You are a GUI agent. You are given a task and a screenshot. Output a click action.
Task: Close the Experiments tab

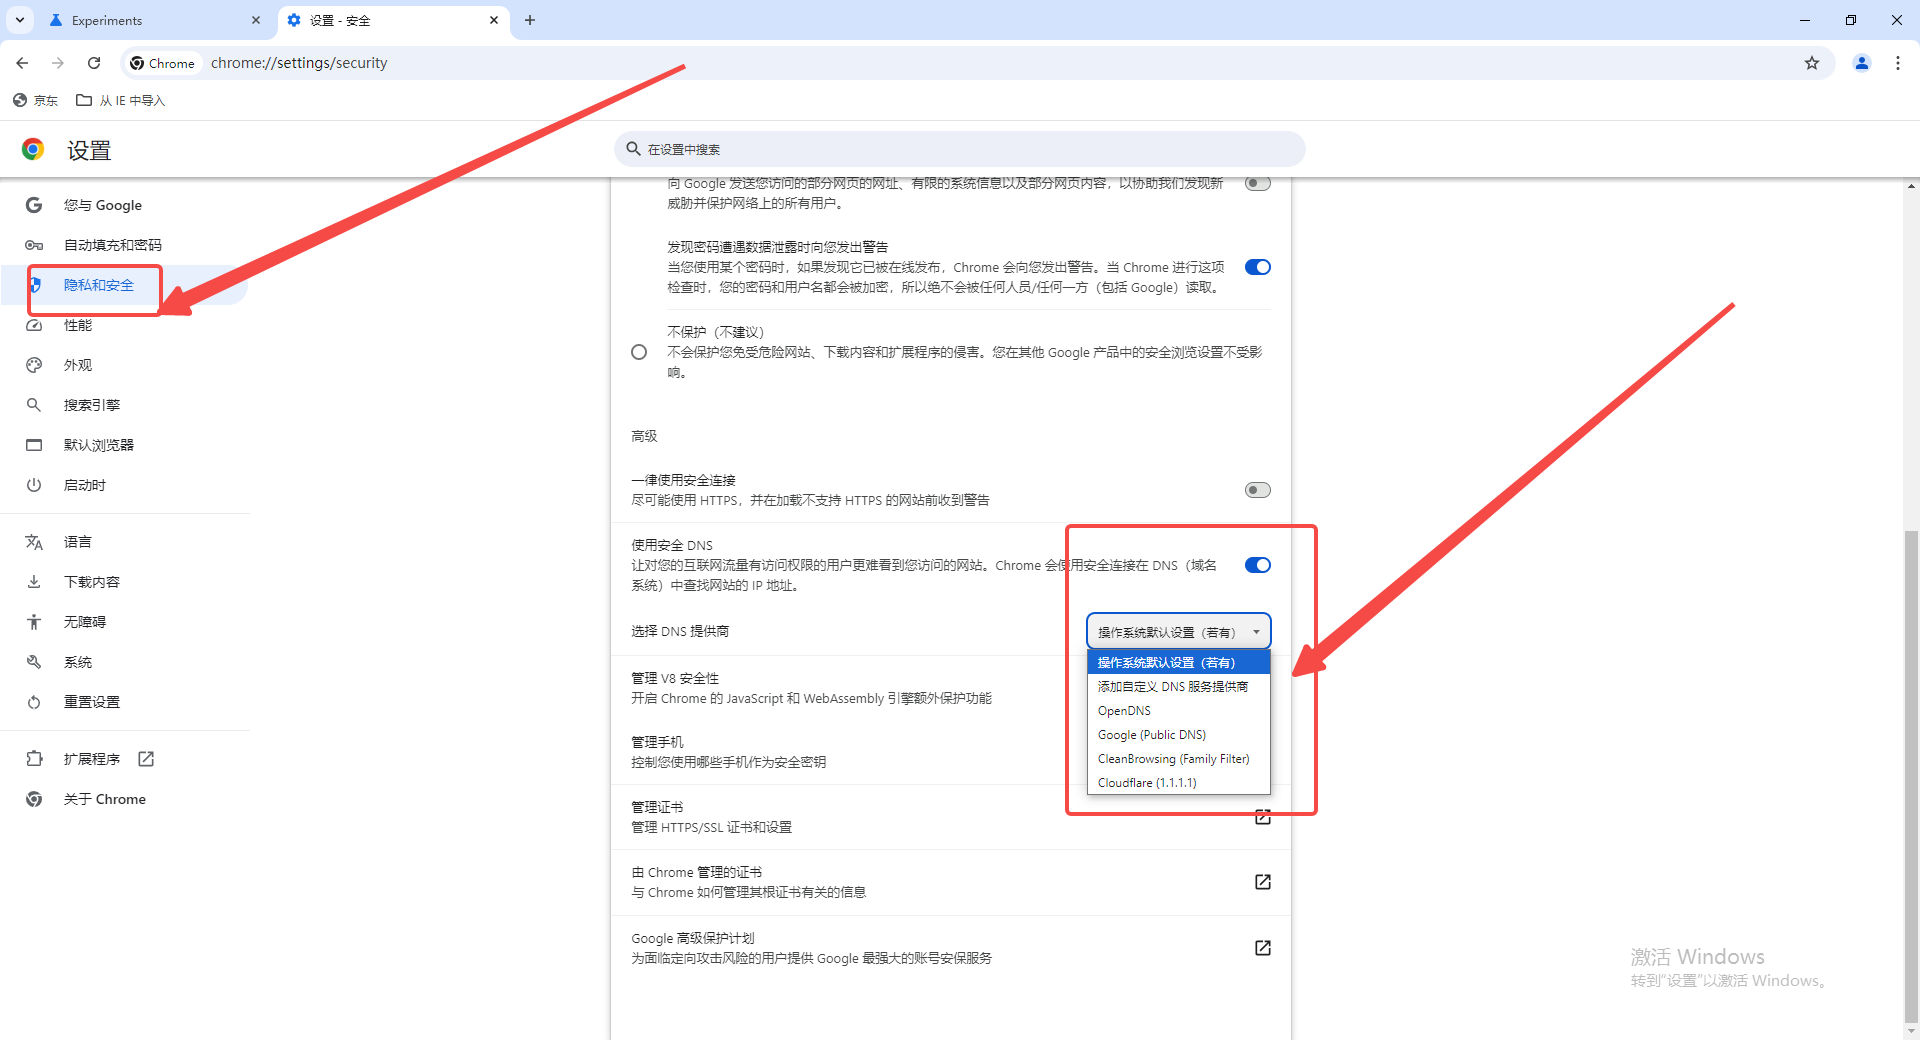pyautogui.click(x=256, y=20)
